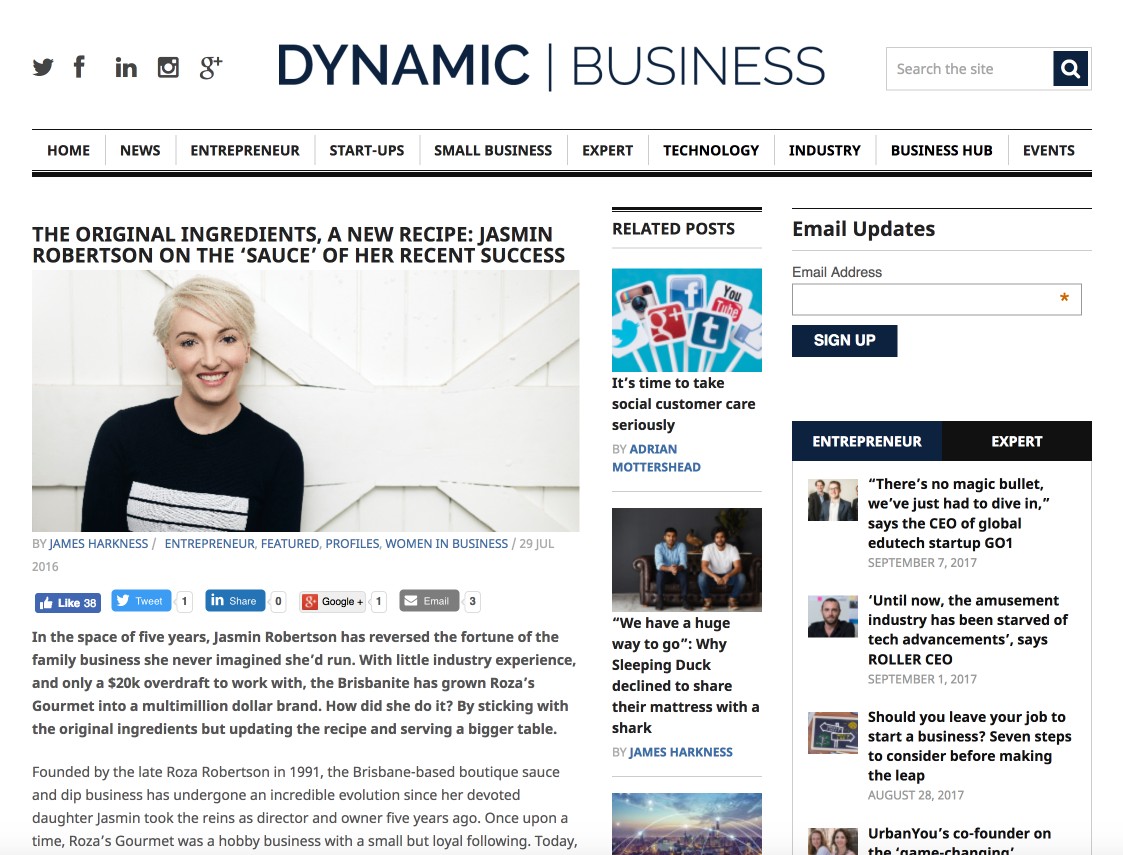This screenshot has height=855, width=1123.
Task: Open author James Harkness byline link
Action: tap(99, 544)
